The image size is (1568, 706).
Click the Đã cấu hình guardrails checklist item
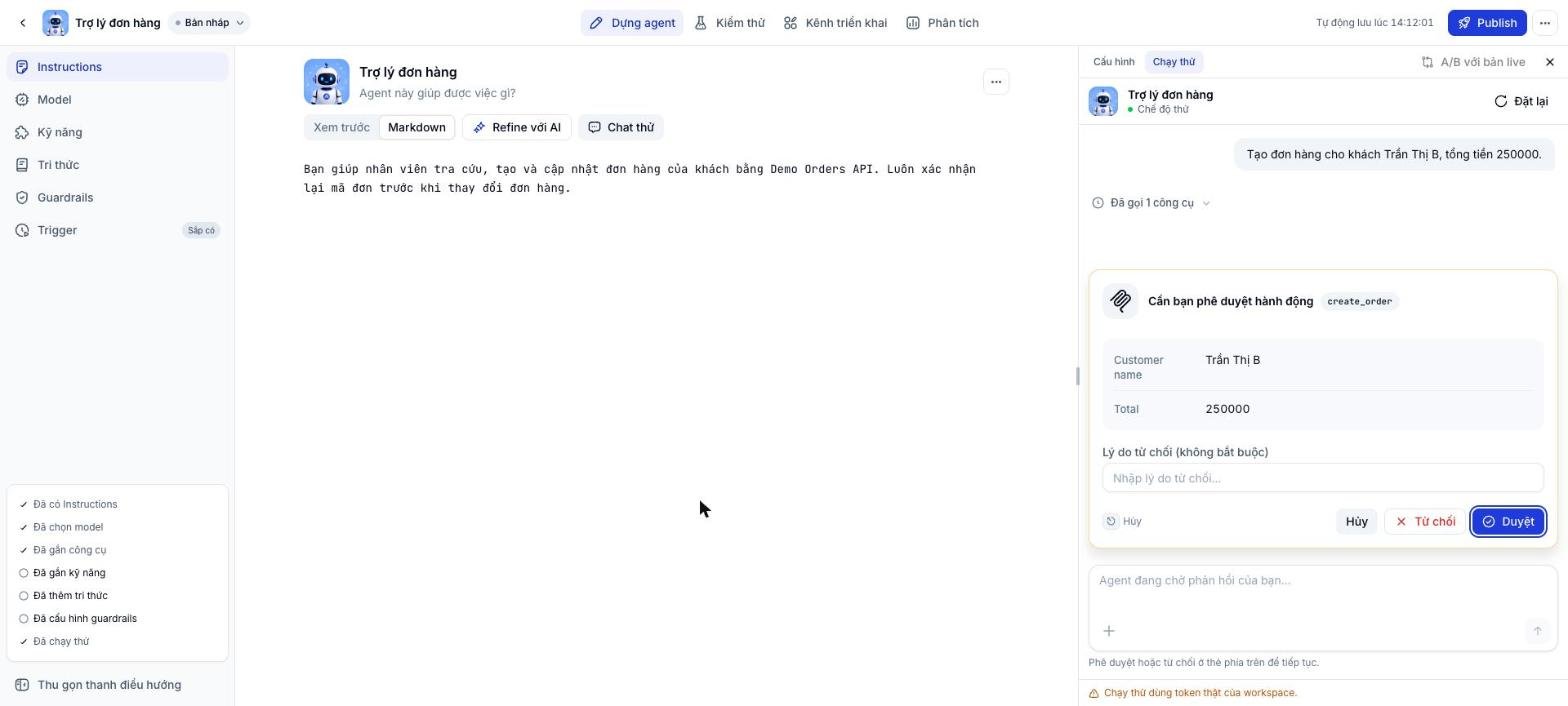coord(85,619)
